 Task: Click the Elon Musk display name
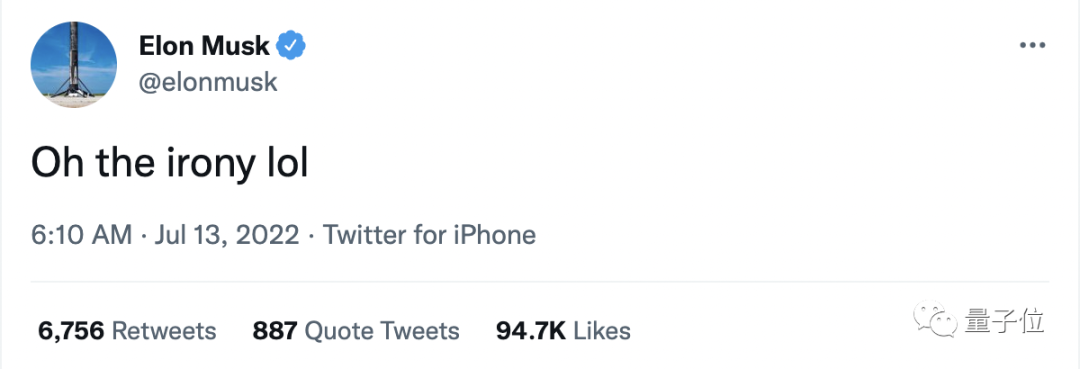coord(204,46)
